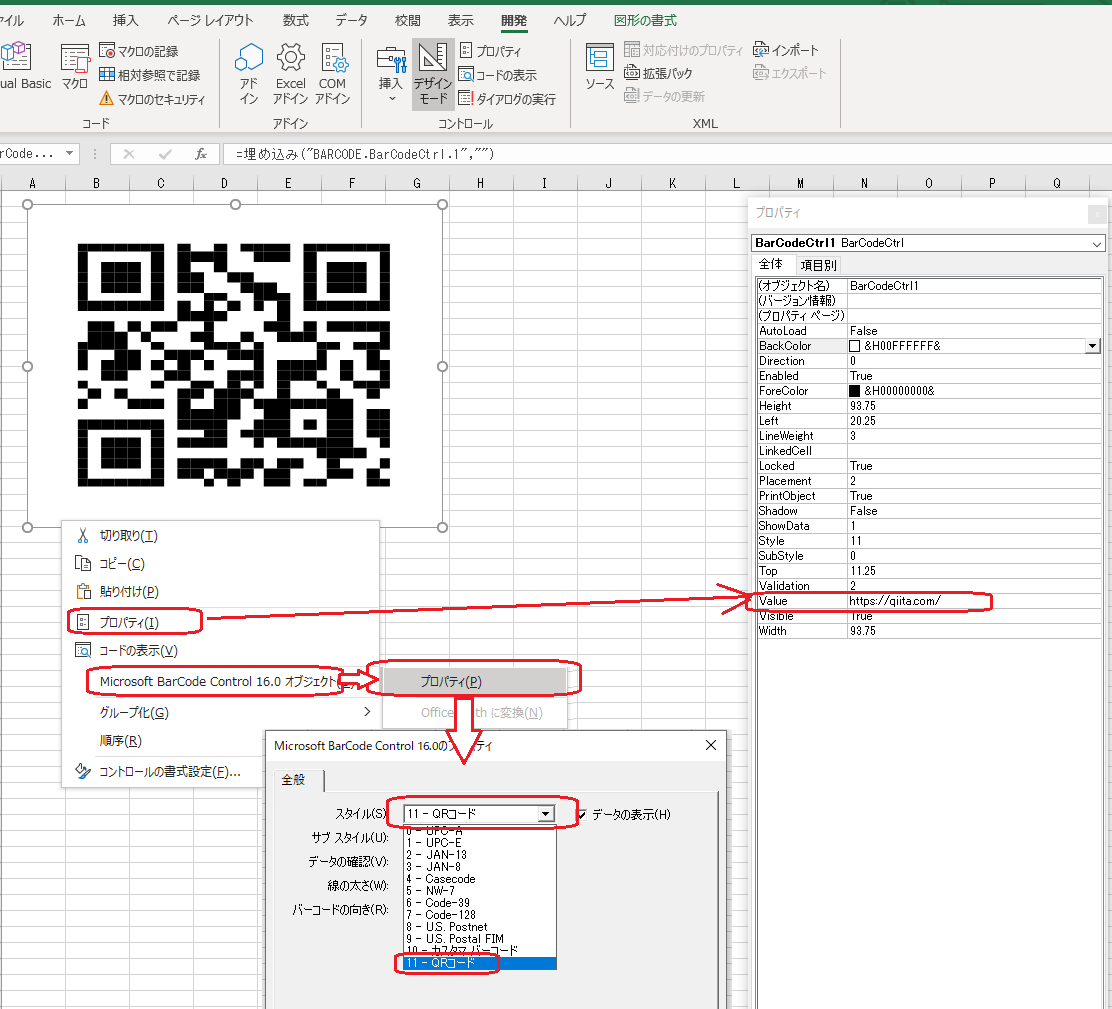Close the Properties (プロパティ) window

[x=1096, y=213]
